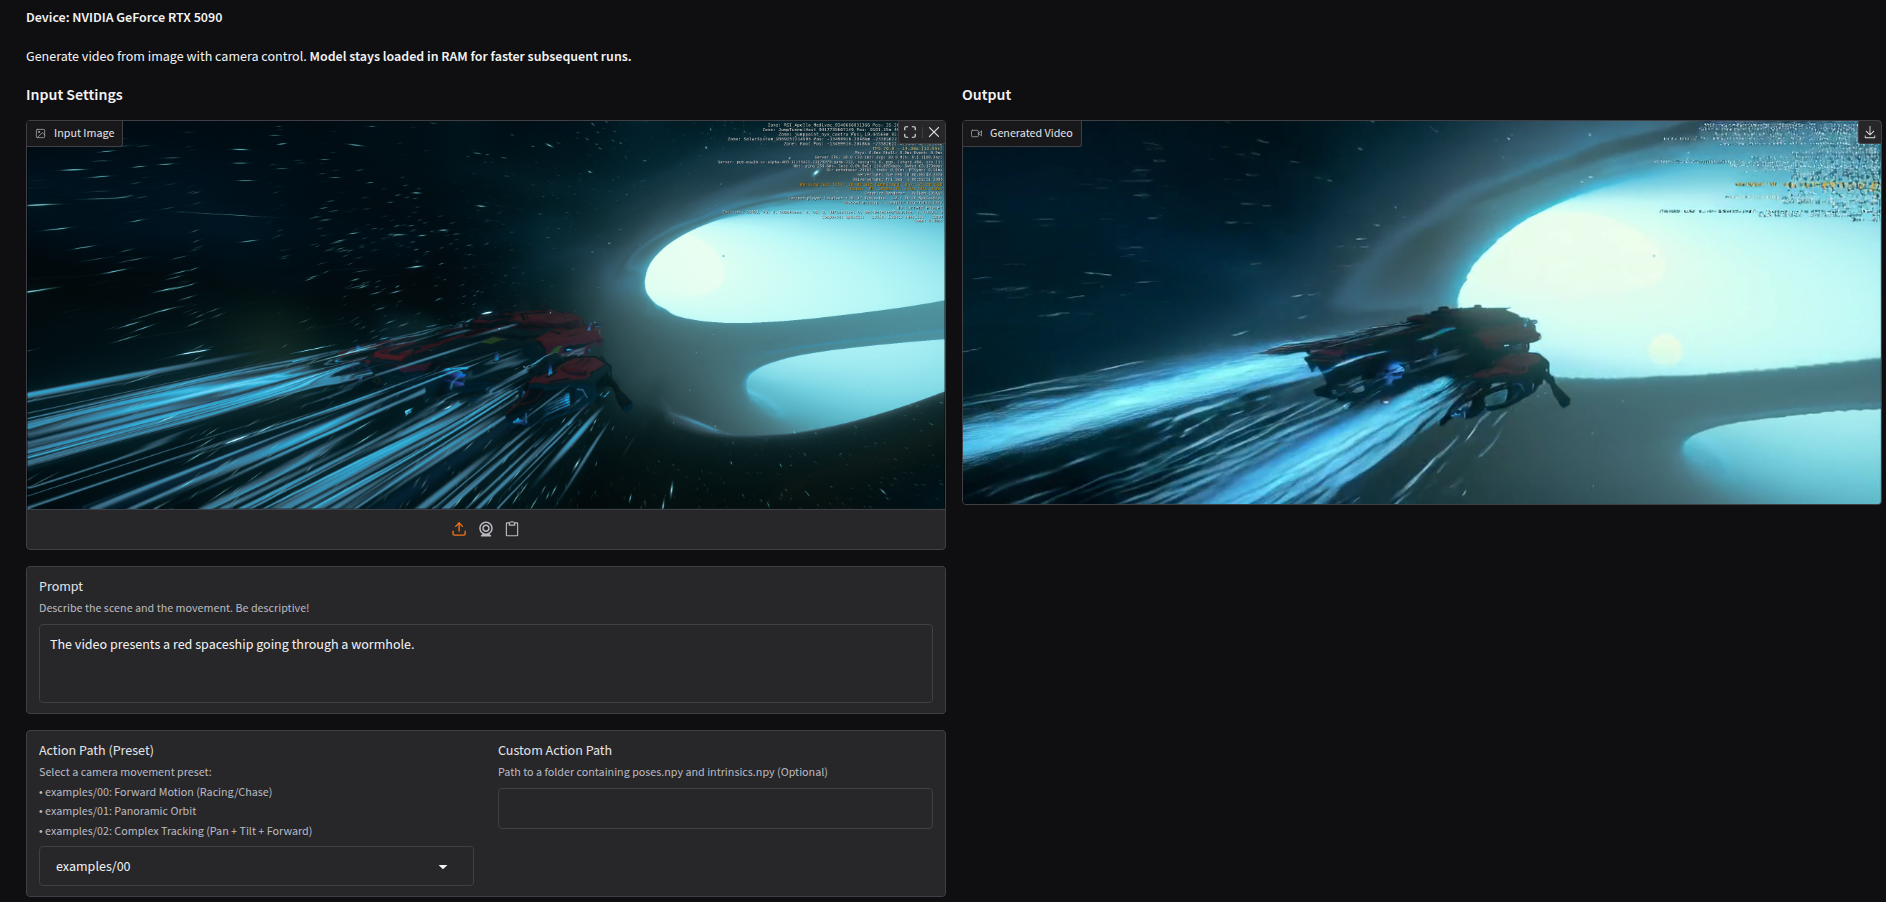Focus the Prompt description text box
This screenshot has height=902, width=1886.
pyautogui.click(x=485, y=663)
